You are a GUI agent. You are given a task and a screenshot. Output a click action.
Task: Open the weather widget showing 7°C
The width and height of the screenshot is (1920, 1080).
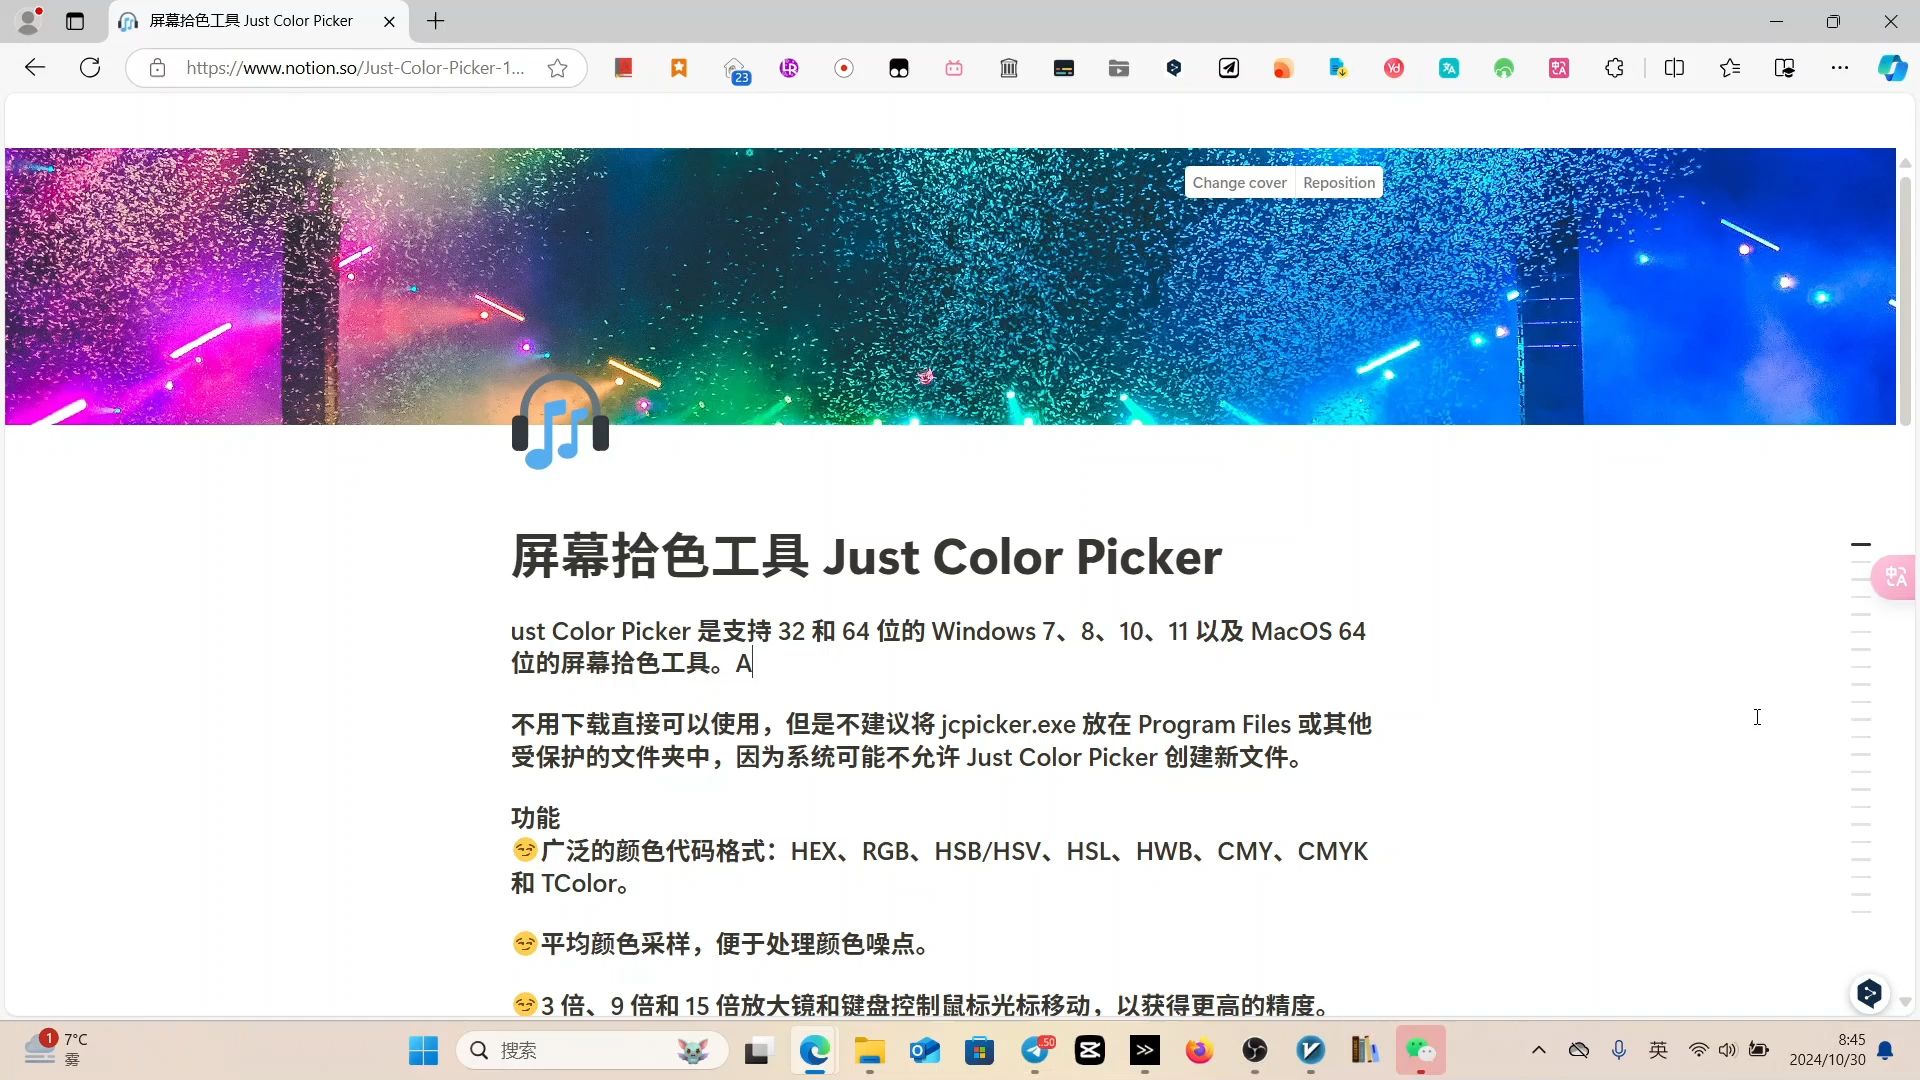[x=57, y=1050]
